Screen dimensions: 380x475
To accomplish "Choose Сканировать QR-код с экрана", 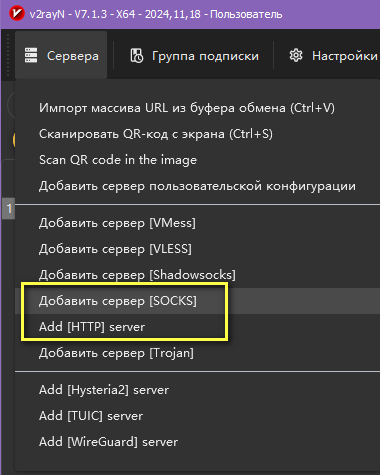I will (197, 134).
